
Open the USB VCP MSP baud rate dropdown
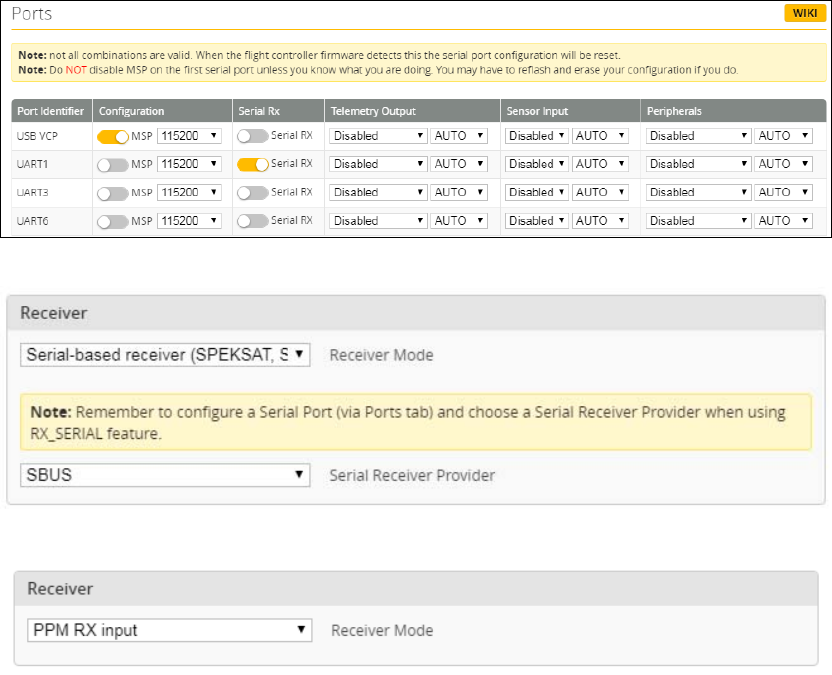click(x=189, y=135)
